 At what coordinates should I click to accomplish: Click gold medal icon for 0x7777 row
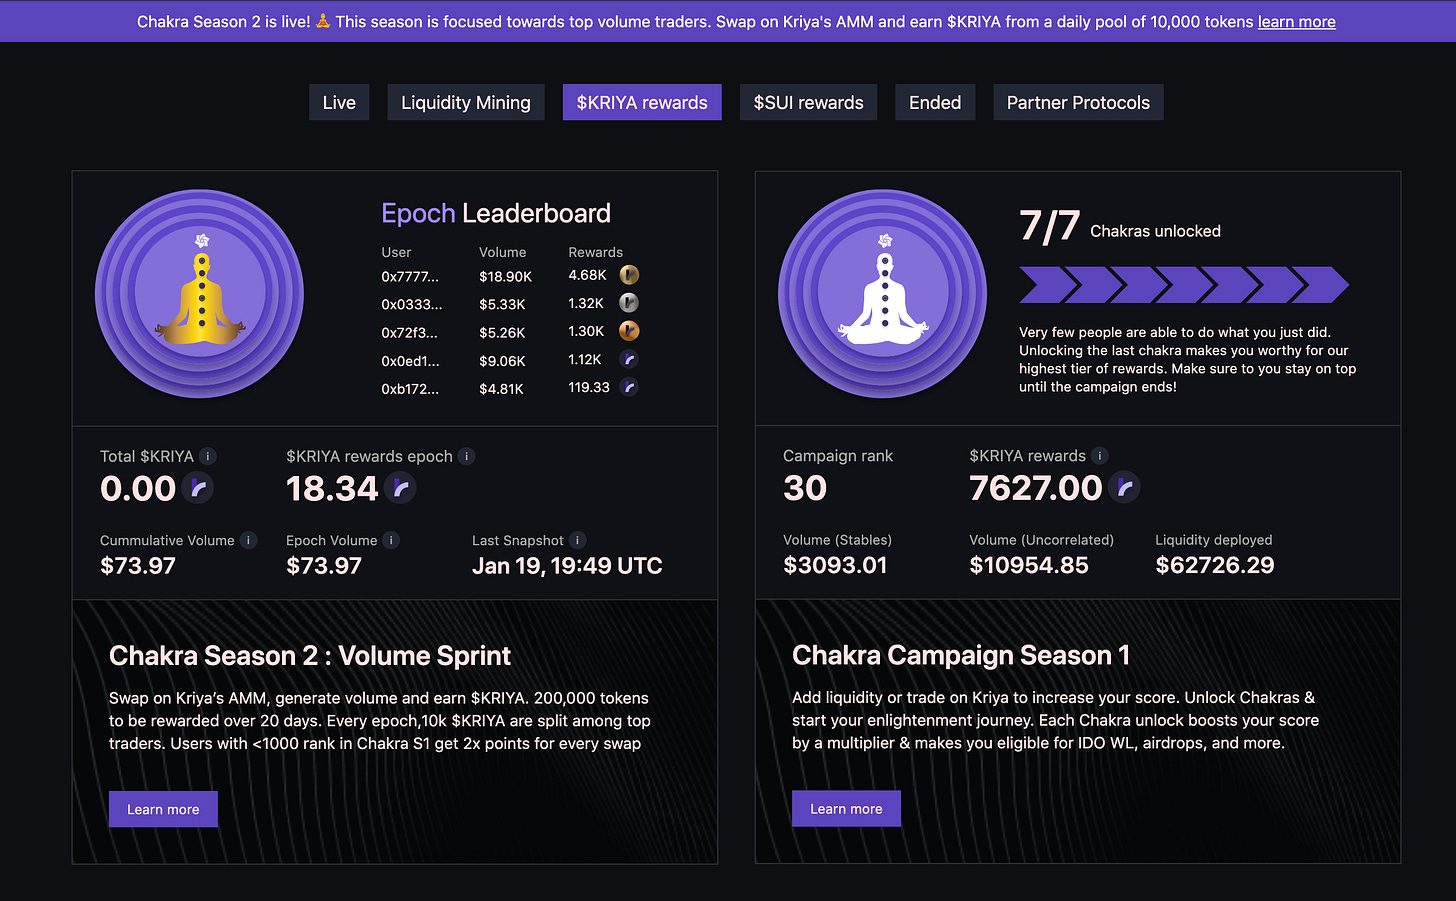click(629, 275)
